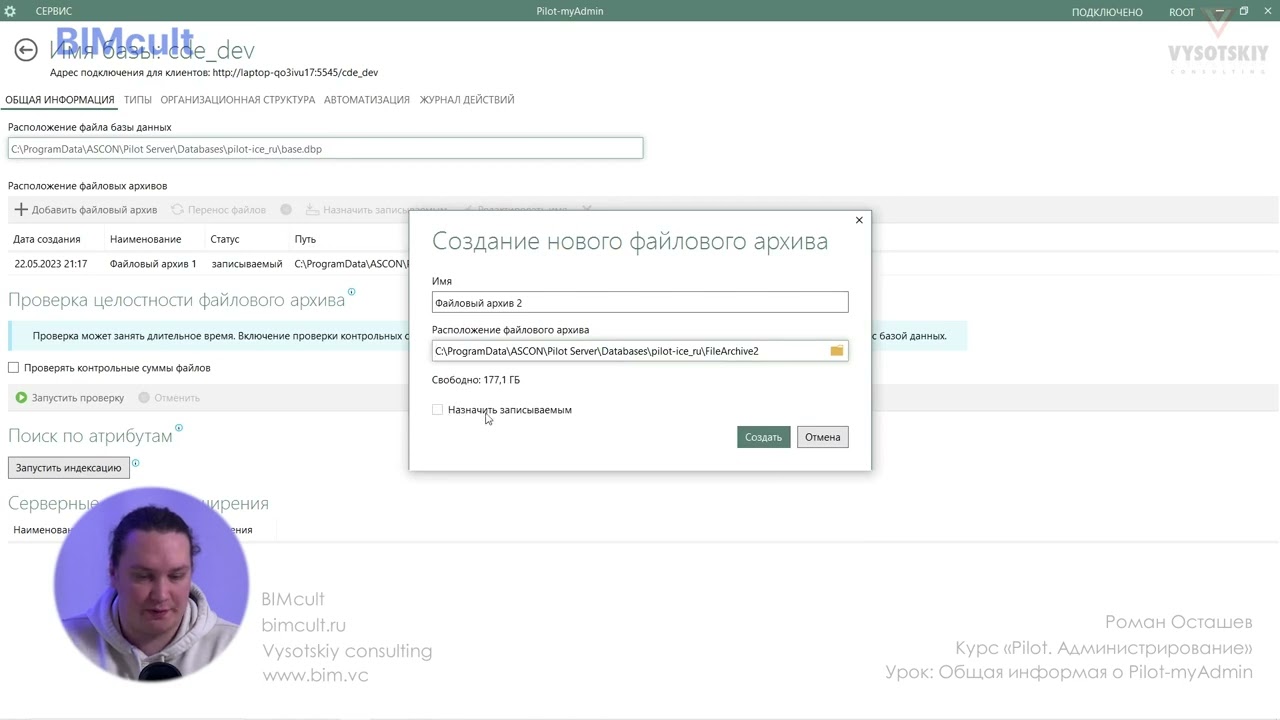Click 'Путь' column header

tap(305, 240)
